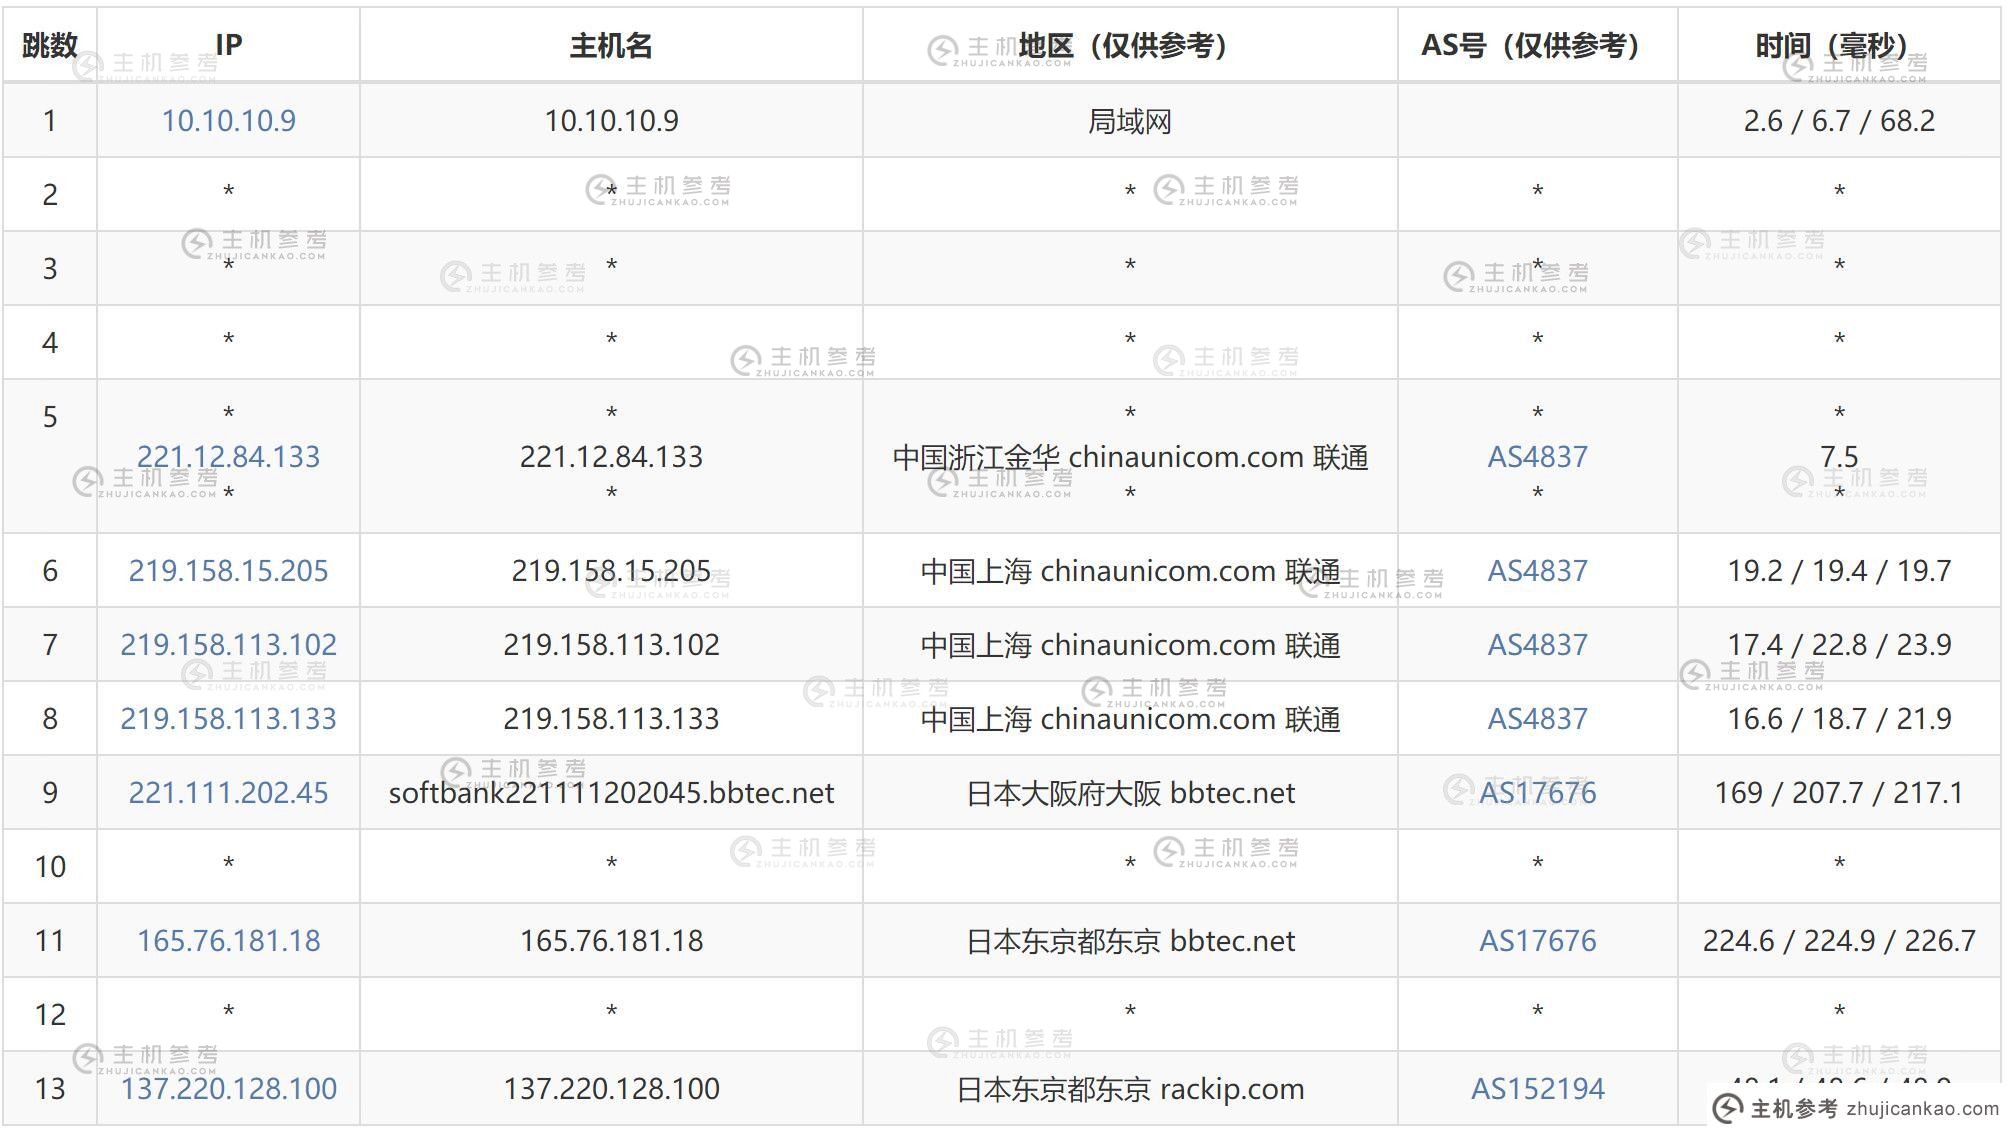Viewport: 2007px width, 1133px height.
Task: Open IP link 137.220.128.100
Action: click(x=229, y=1089)
